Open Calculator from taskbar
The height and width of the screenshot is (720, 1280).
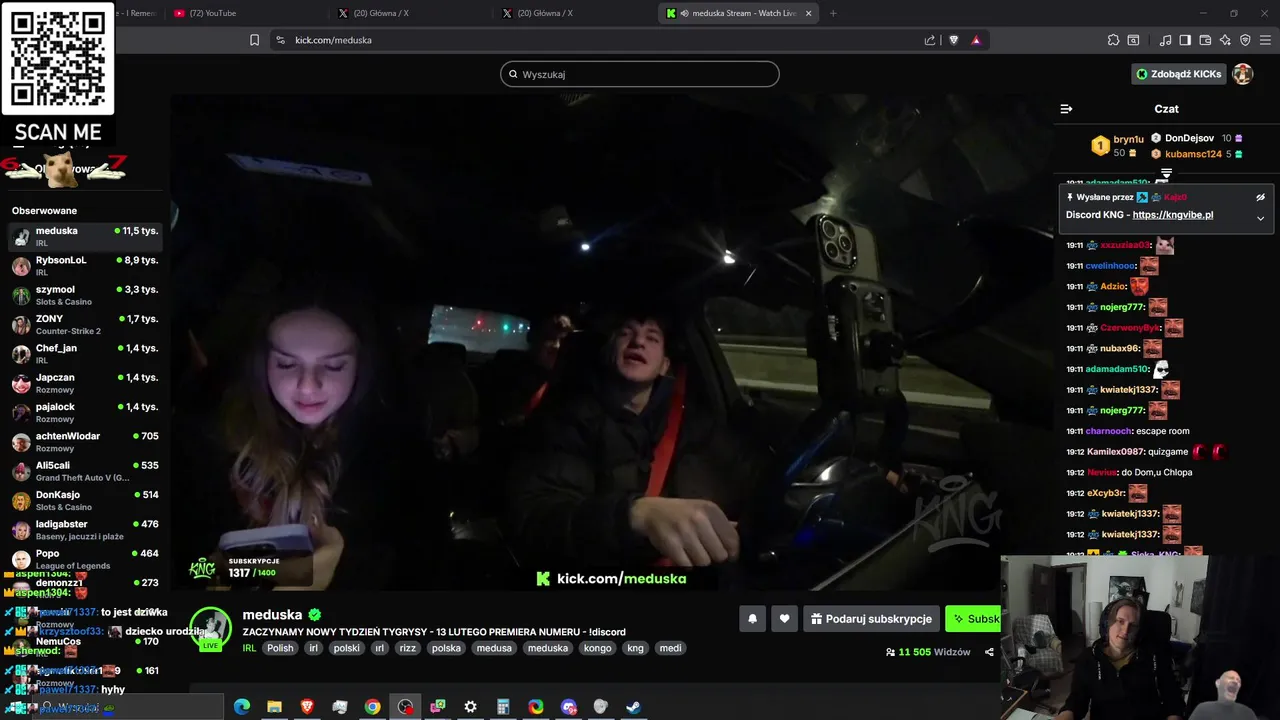503,707
